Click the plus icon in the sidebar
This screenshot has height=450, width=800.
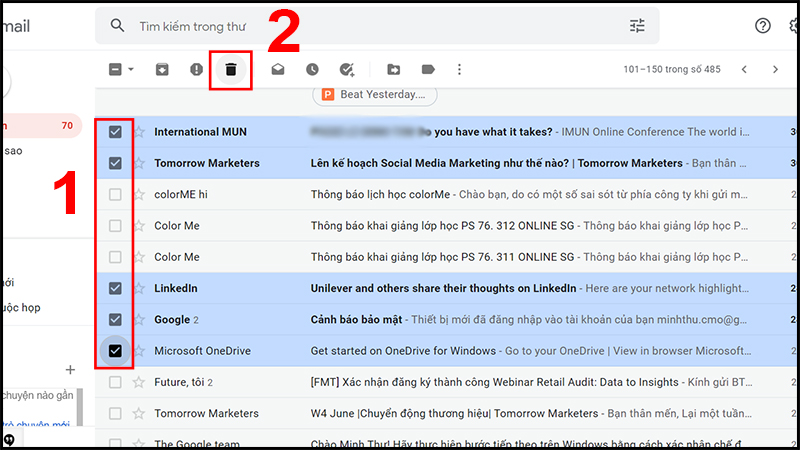pos(70,370)
